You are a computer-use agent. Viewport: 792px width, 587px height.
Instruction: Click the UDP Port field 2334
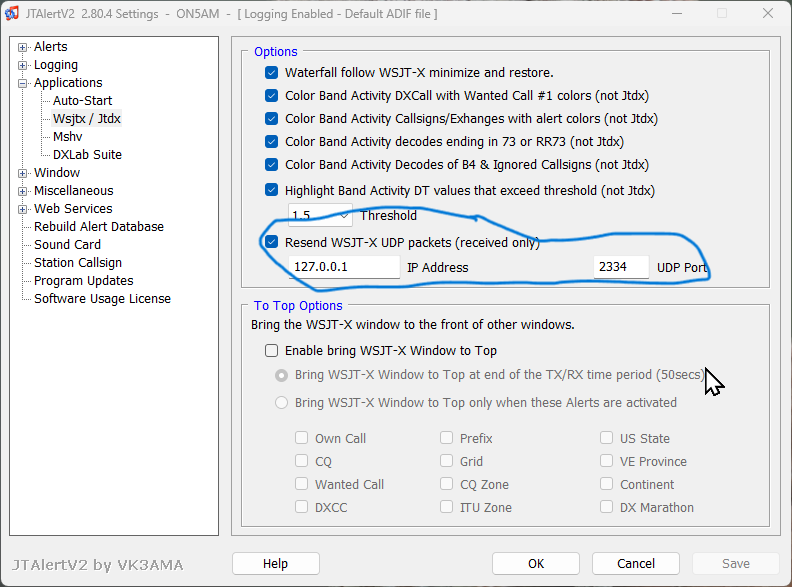pyautogui.click(x=621, y=267)
